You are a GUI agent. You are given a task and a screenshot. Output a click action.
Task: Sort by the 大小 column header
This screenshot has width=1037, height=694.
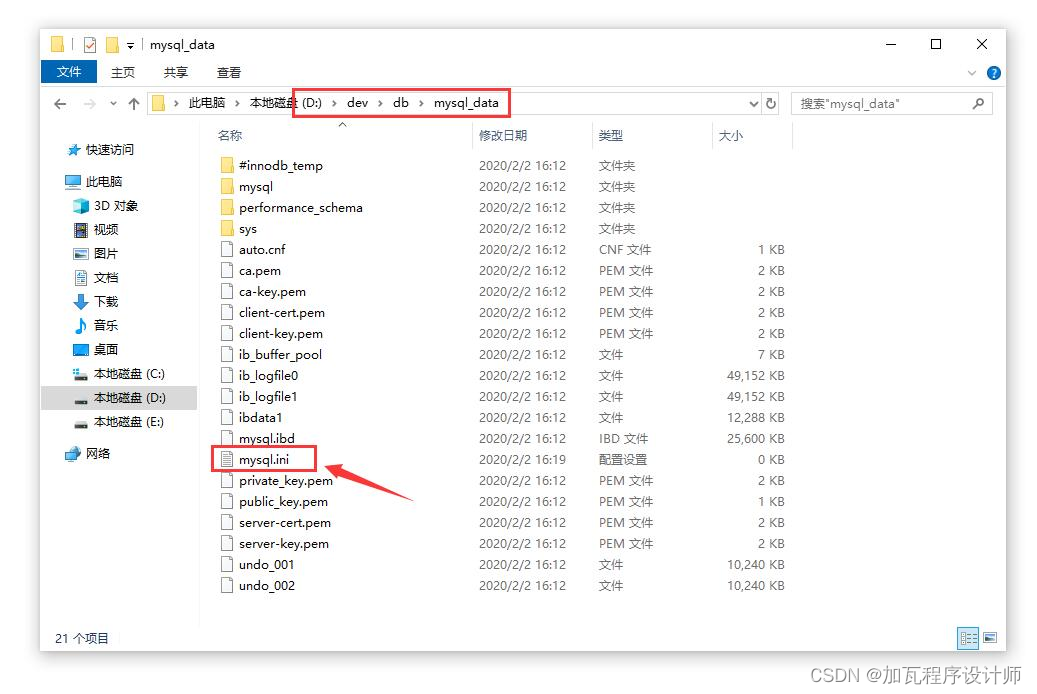731,136
